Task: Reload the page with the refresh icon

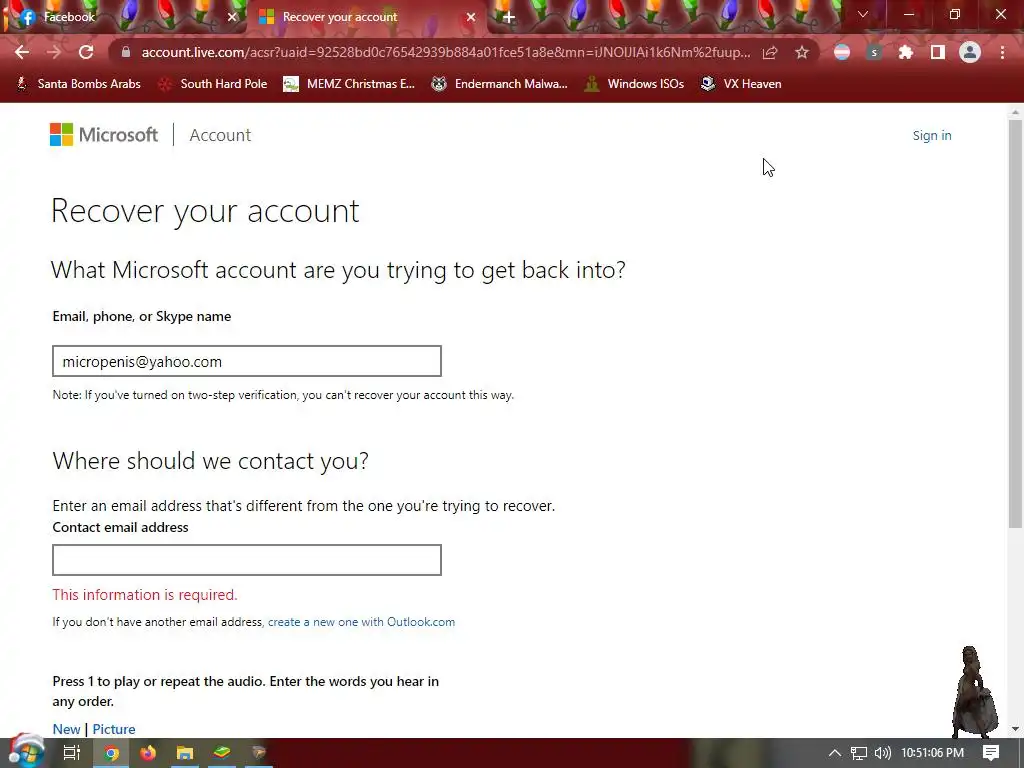Action: (86, 52)
